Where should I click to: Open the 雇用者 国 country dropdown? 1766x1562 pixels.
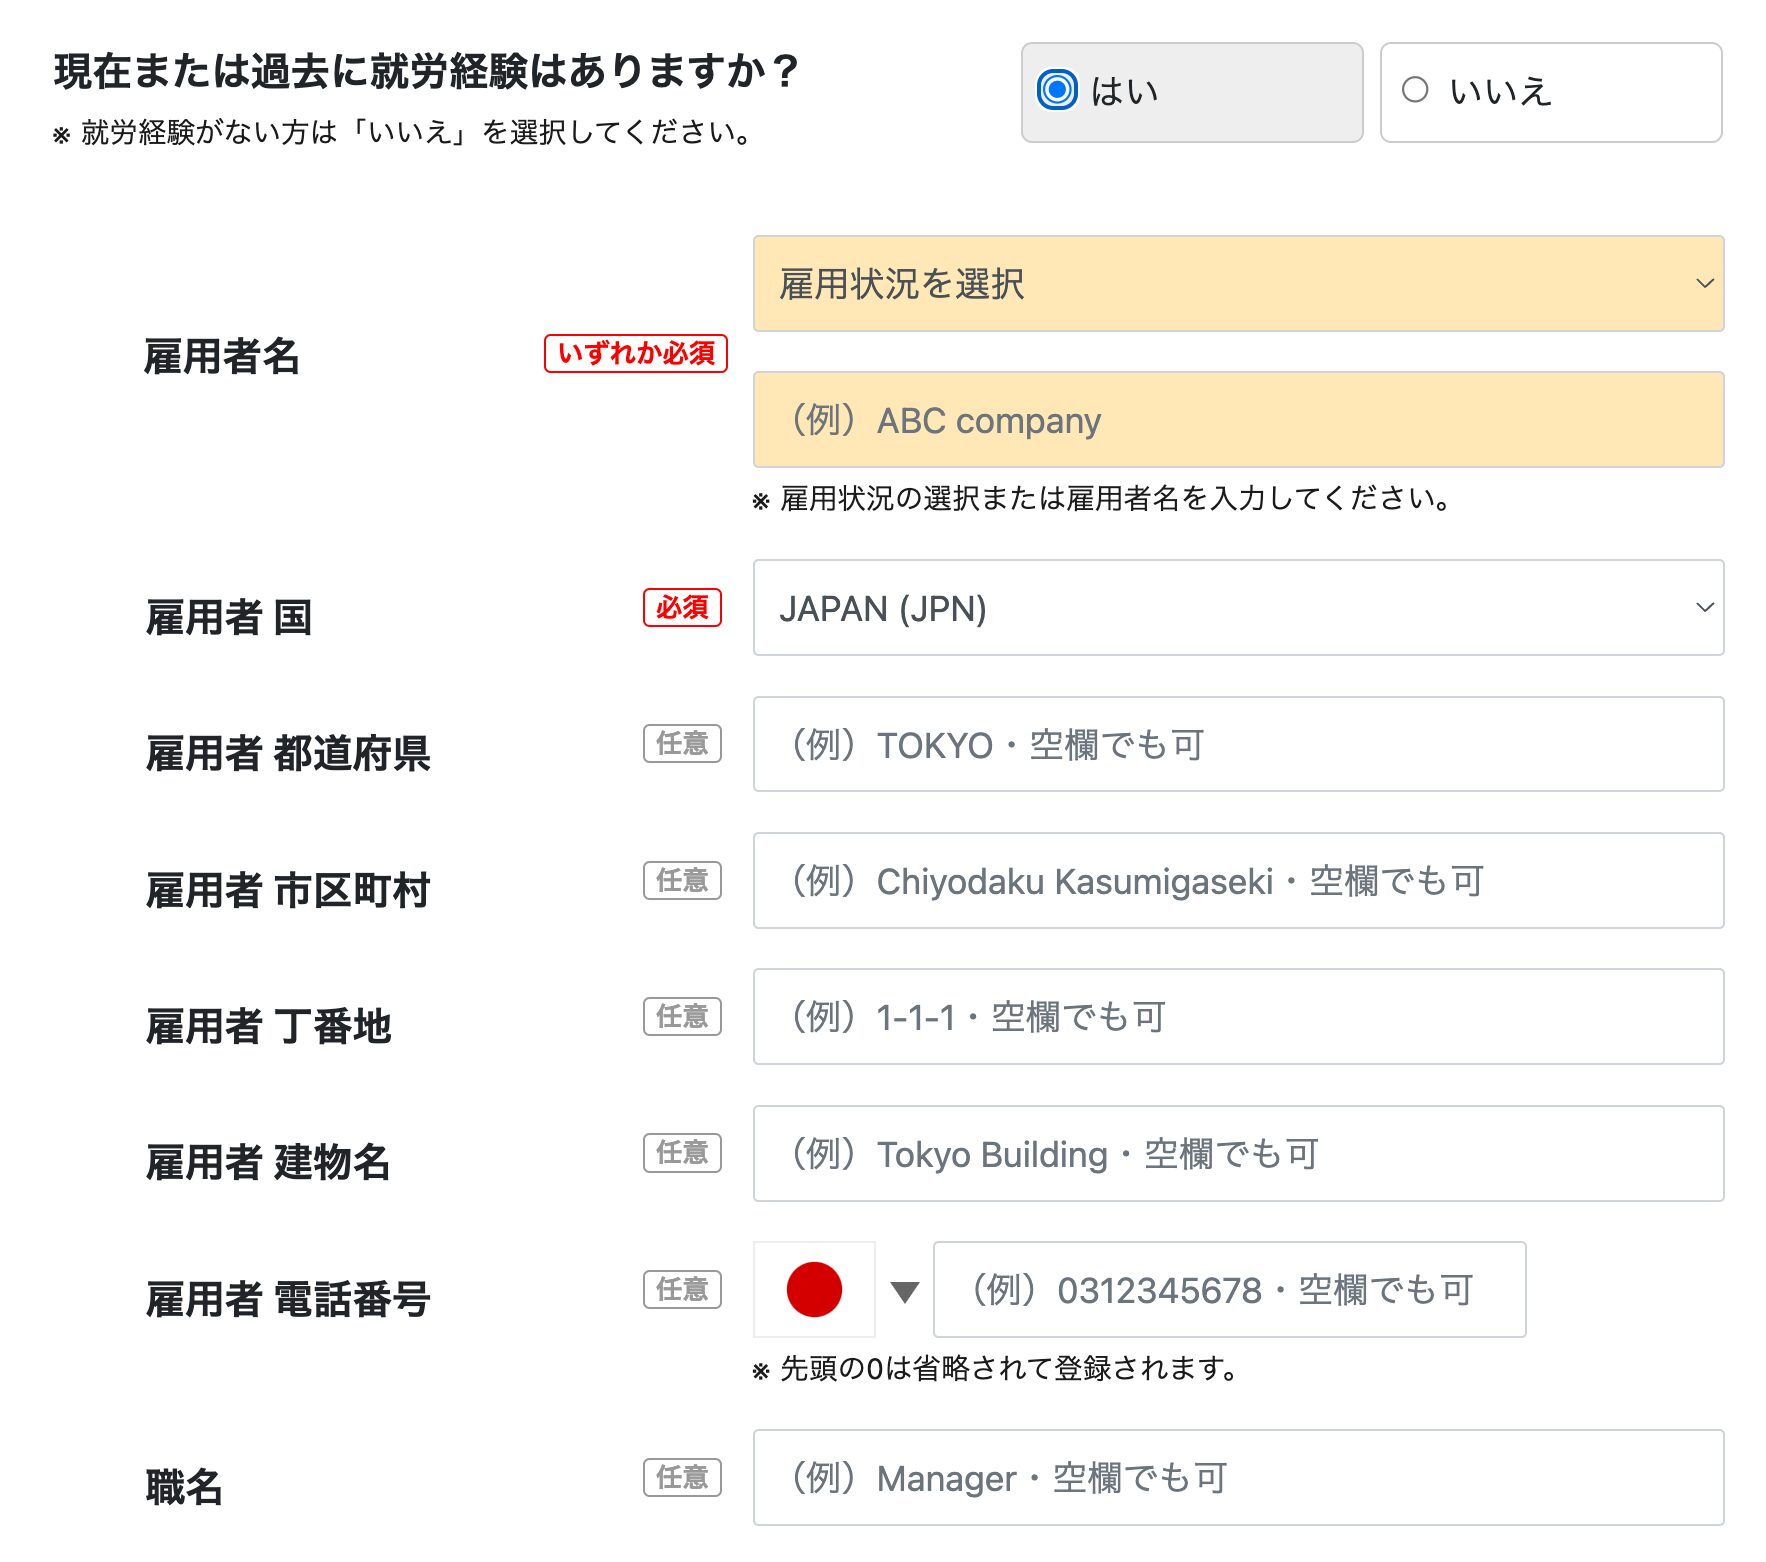tap(1238, 607)
